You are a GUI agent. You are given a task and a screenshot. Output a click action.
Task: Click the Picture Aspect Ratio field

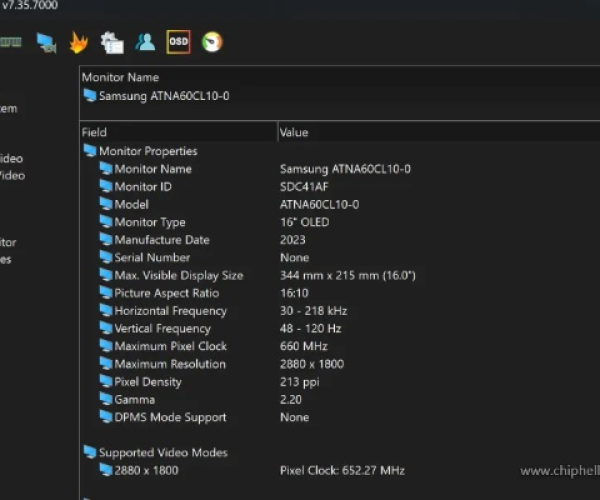pyautogui.click(x=166, y=293)
